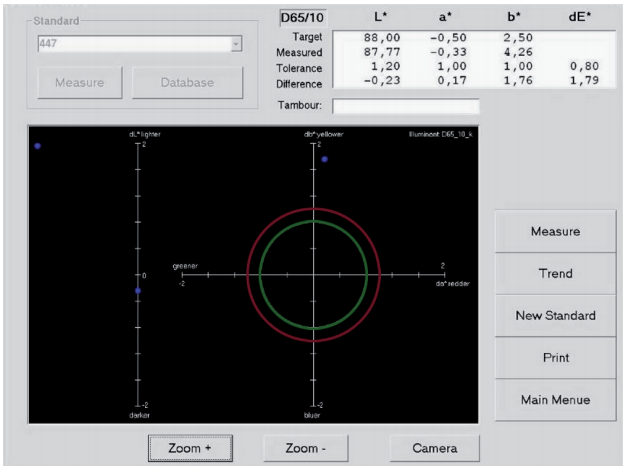Click the red outer tolerance circle
This screenshot has height=472, width=628.
248,275
